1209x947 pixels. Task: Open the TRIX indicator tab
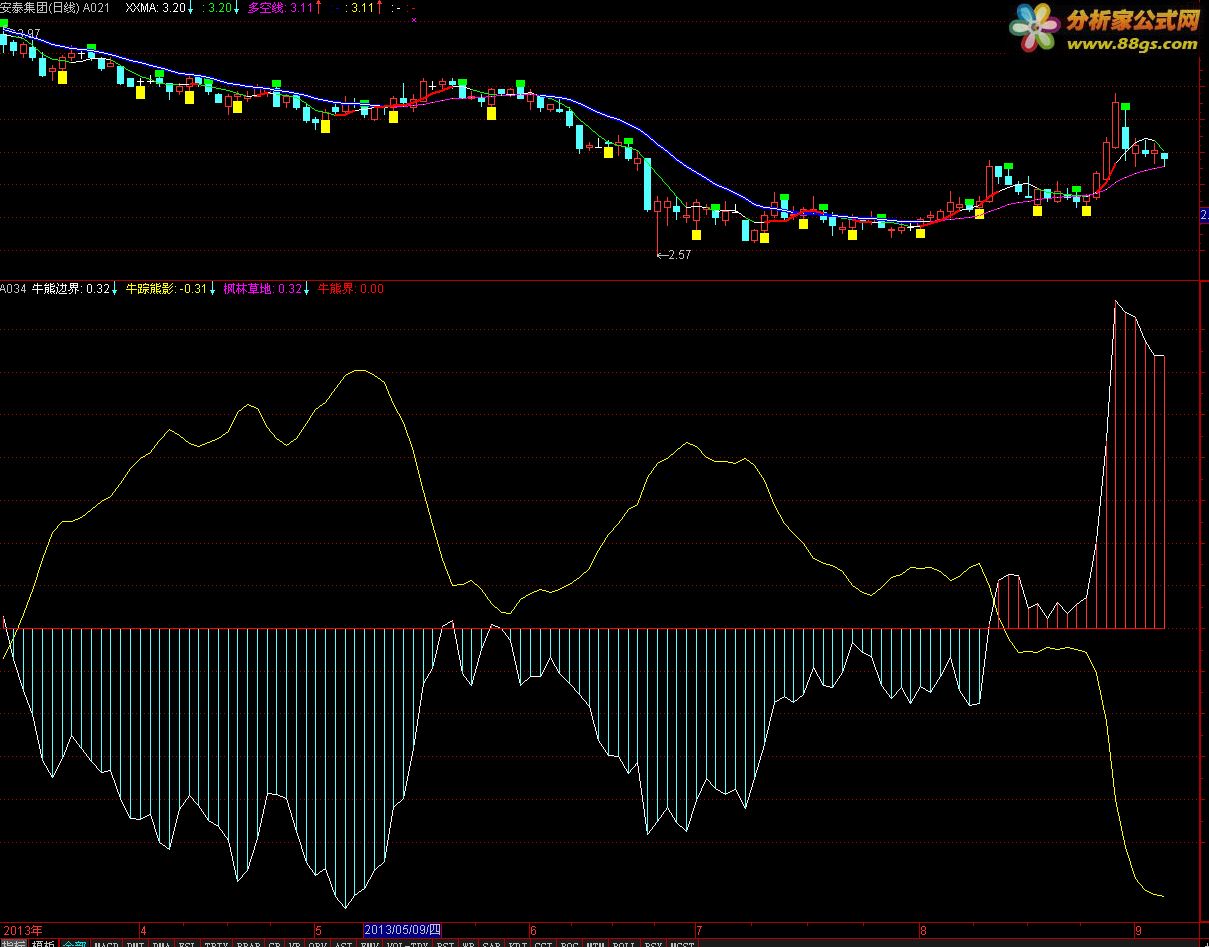[217, 943]
